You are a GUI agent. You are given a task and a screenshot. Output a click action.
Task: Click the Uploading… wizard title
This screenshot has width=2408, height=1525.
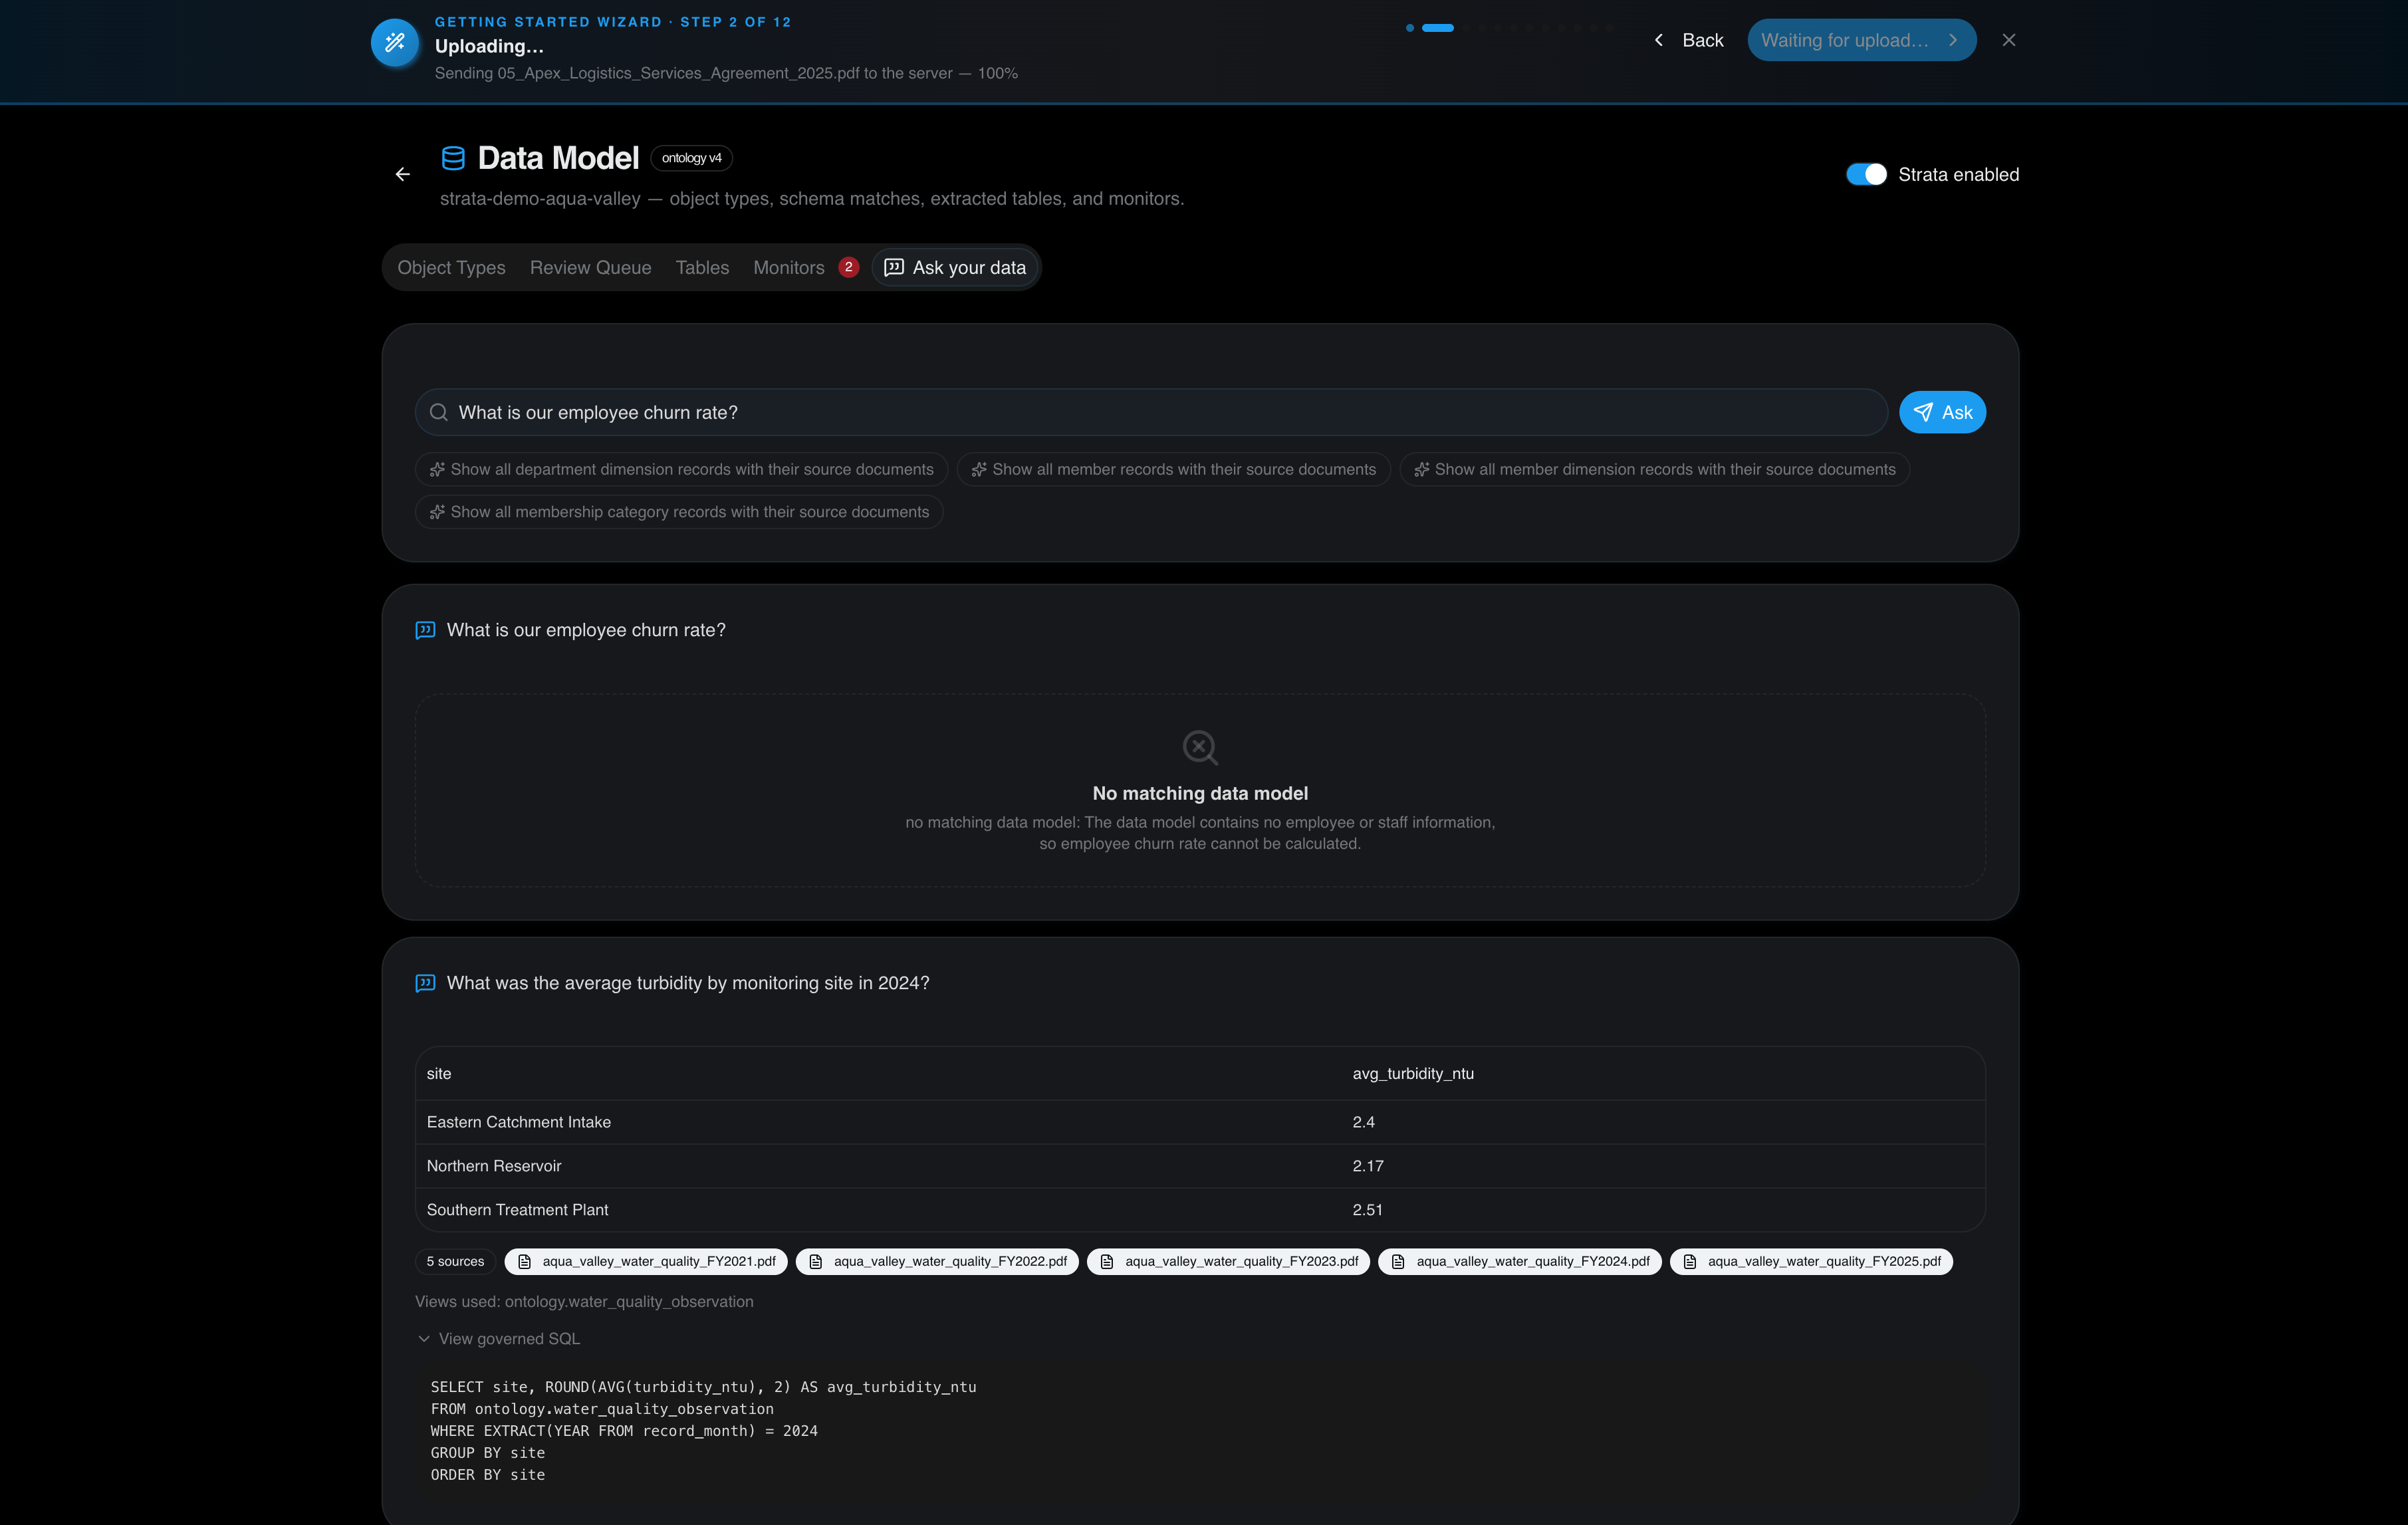[x=489, y=46]
